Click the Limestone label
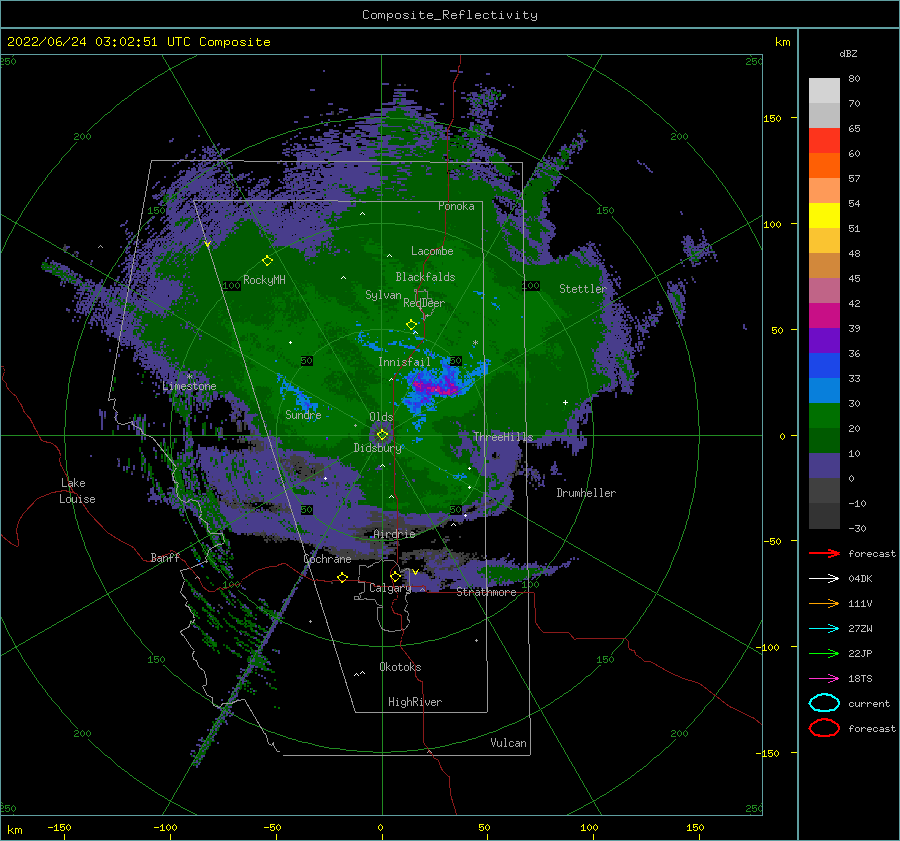Screen dimensions: 900x841 click(189, 386)
